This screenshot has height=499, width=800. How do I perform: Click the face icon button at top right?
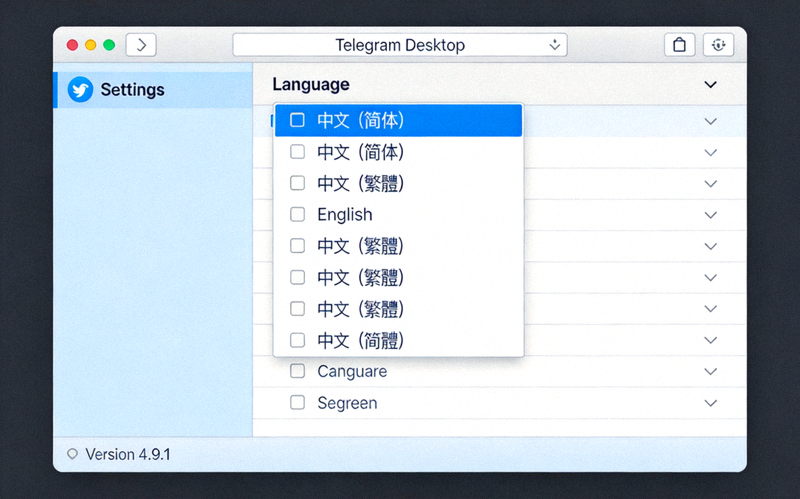718,45
